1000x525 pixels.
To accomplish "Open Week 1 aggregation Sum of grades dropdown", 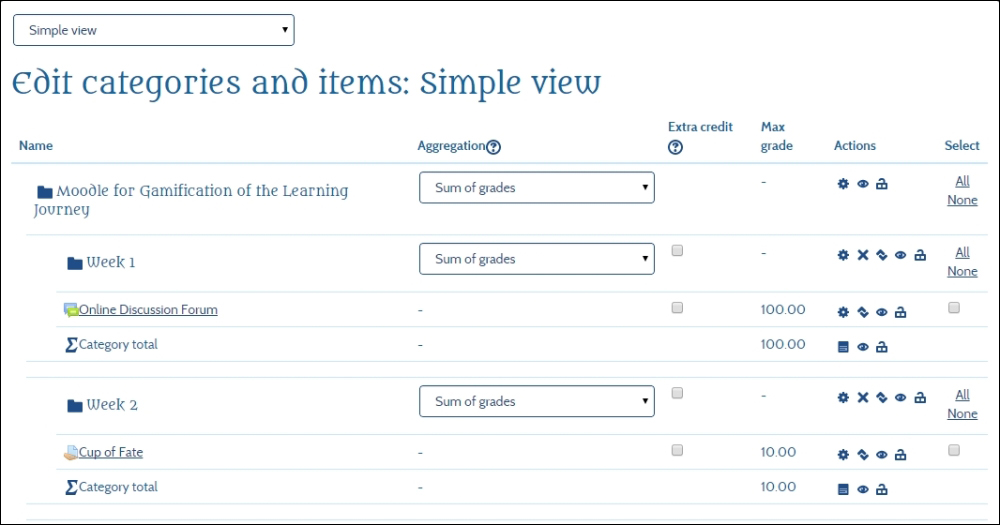I will pyautogui.click(x=536, y=259).
